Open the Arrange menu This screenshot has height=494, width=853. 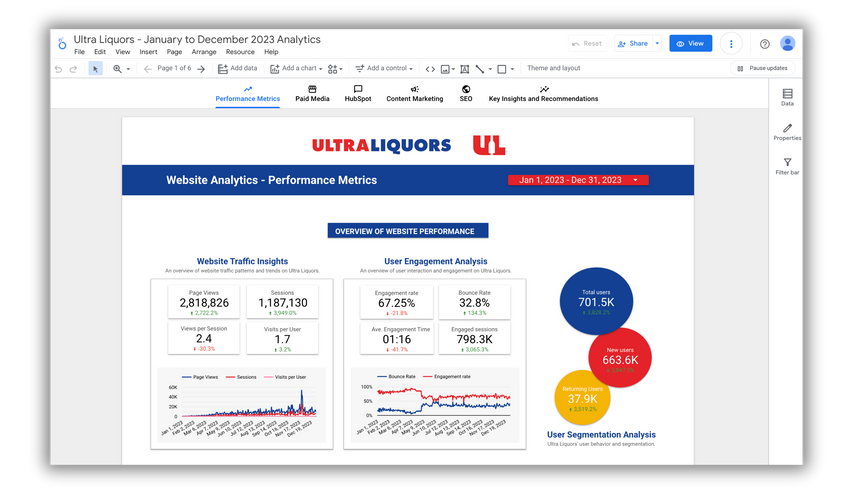[204, 52]
